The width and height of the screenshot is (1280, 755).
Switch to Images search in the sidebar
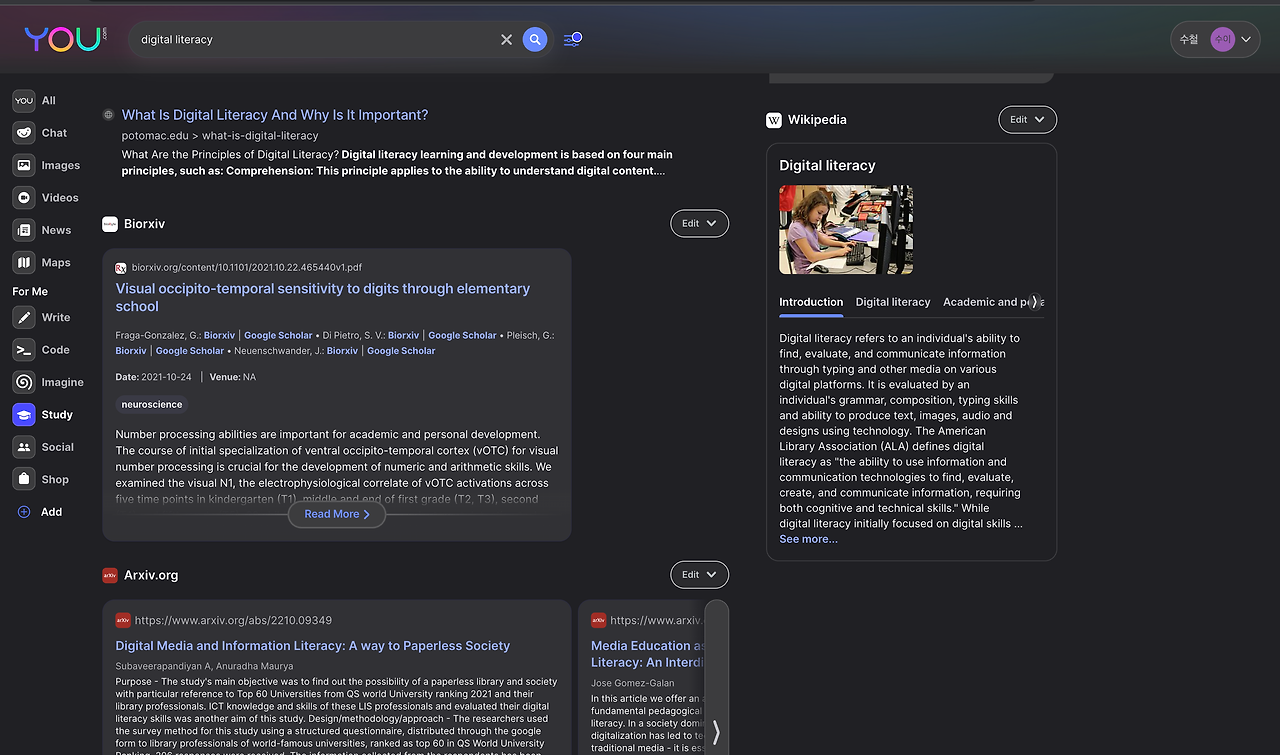46,165
